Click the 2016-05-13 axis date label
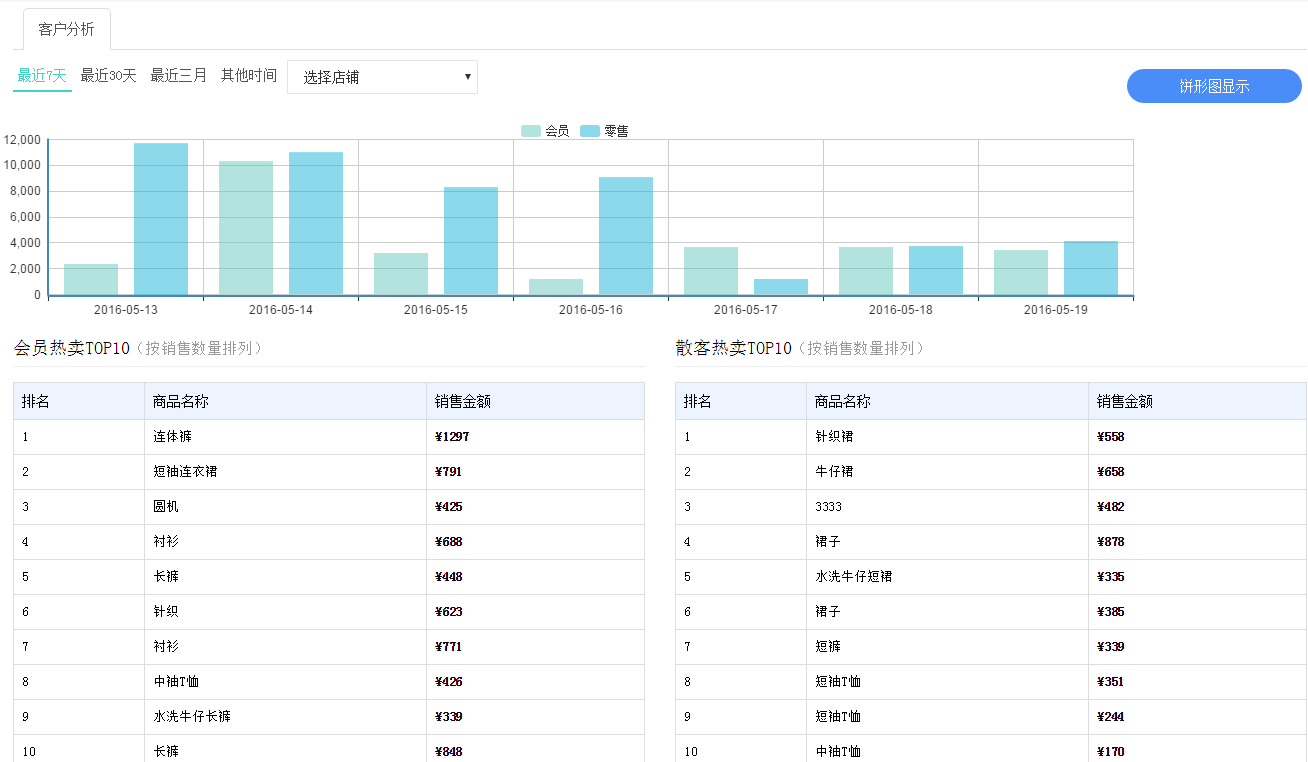This screenshot has height=762, width=1308. point(126,310)
